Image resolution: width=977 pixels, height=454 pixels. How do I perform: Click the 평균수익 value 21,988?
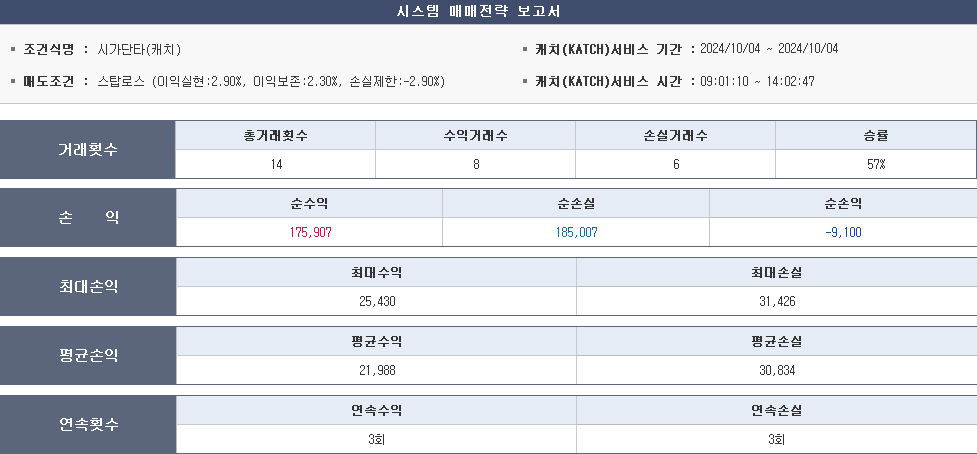coord(376,370)
